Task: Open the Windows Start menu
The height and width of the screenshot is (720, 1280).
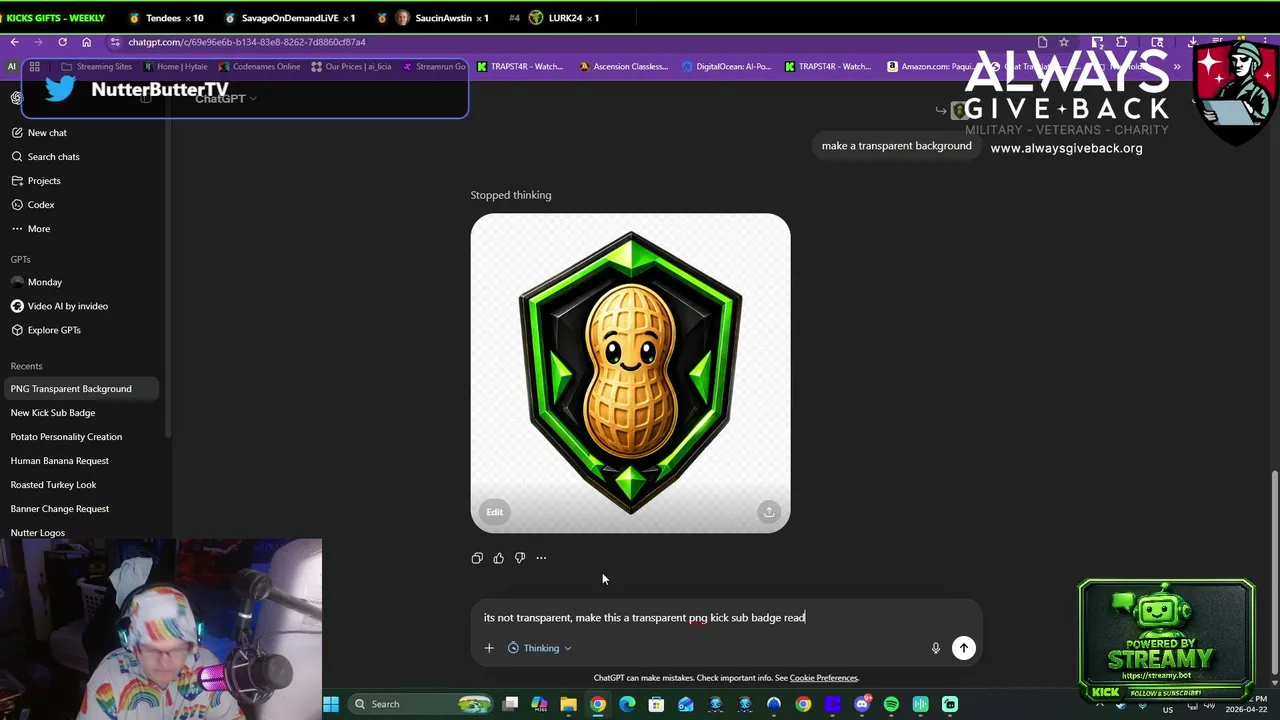Action: click(331, 704)
